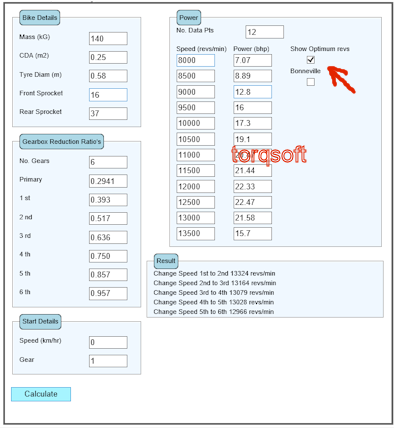Screen dimensions: 394x428
Task: Click the start Speed (km/hr) field
Action: [x=108, y=342]
